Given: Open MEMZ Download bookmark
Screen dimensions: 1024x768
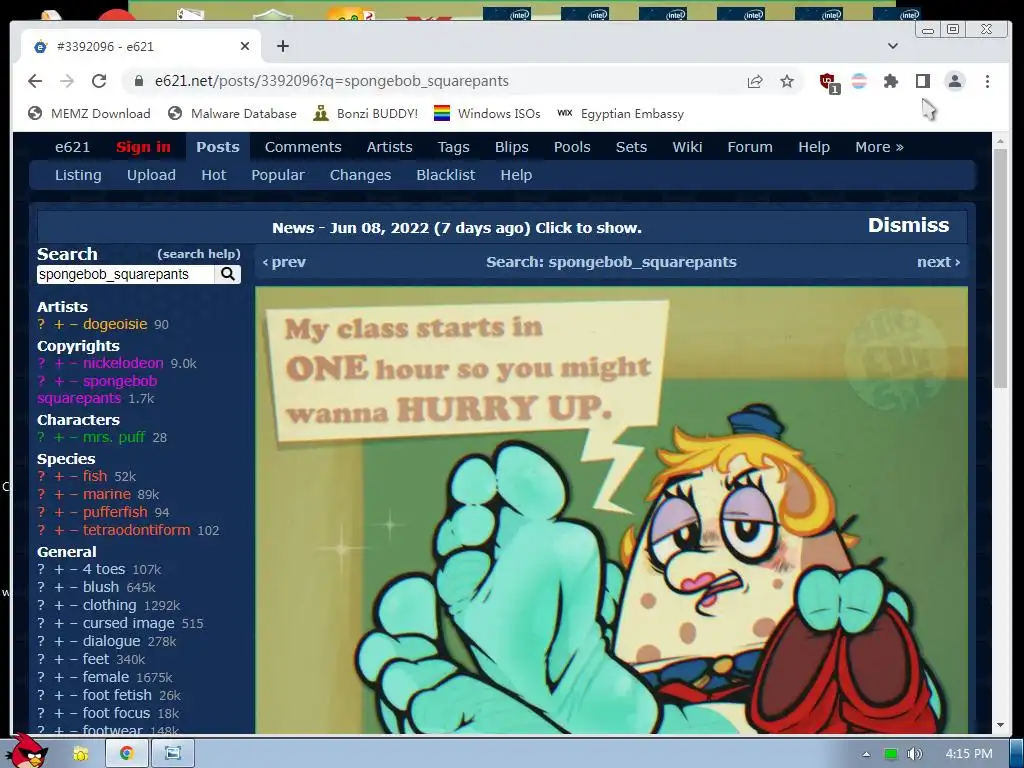Looking at the screenshot, I should (89, 114).
